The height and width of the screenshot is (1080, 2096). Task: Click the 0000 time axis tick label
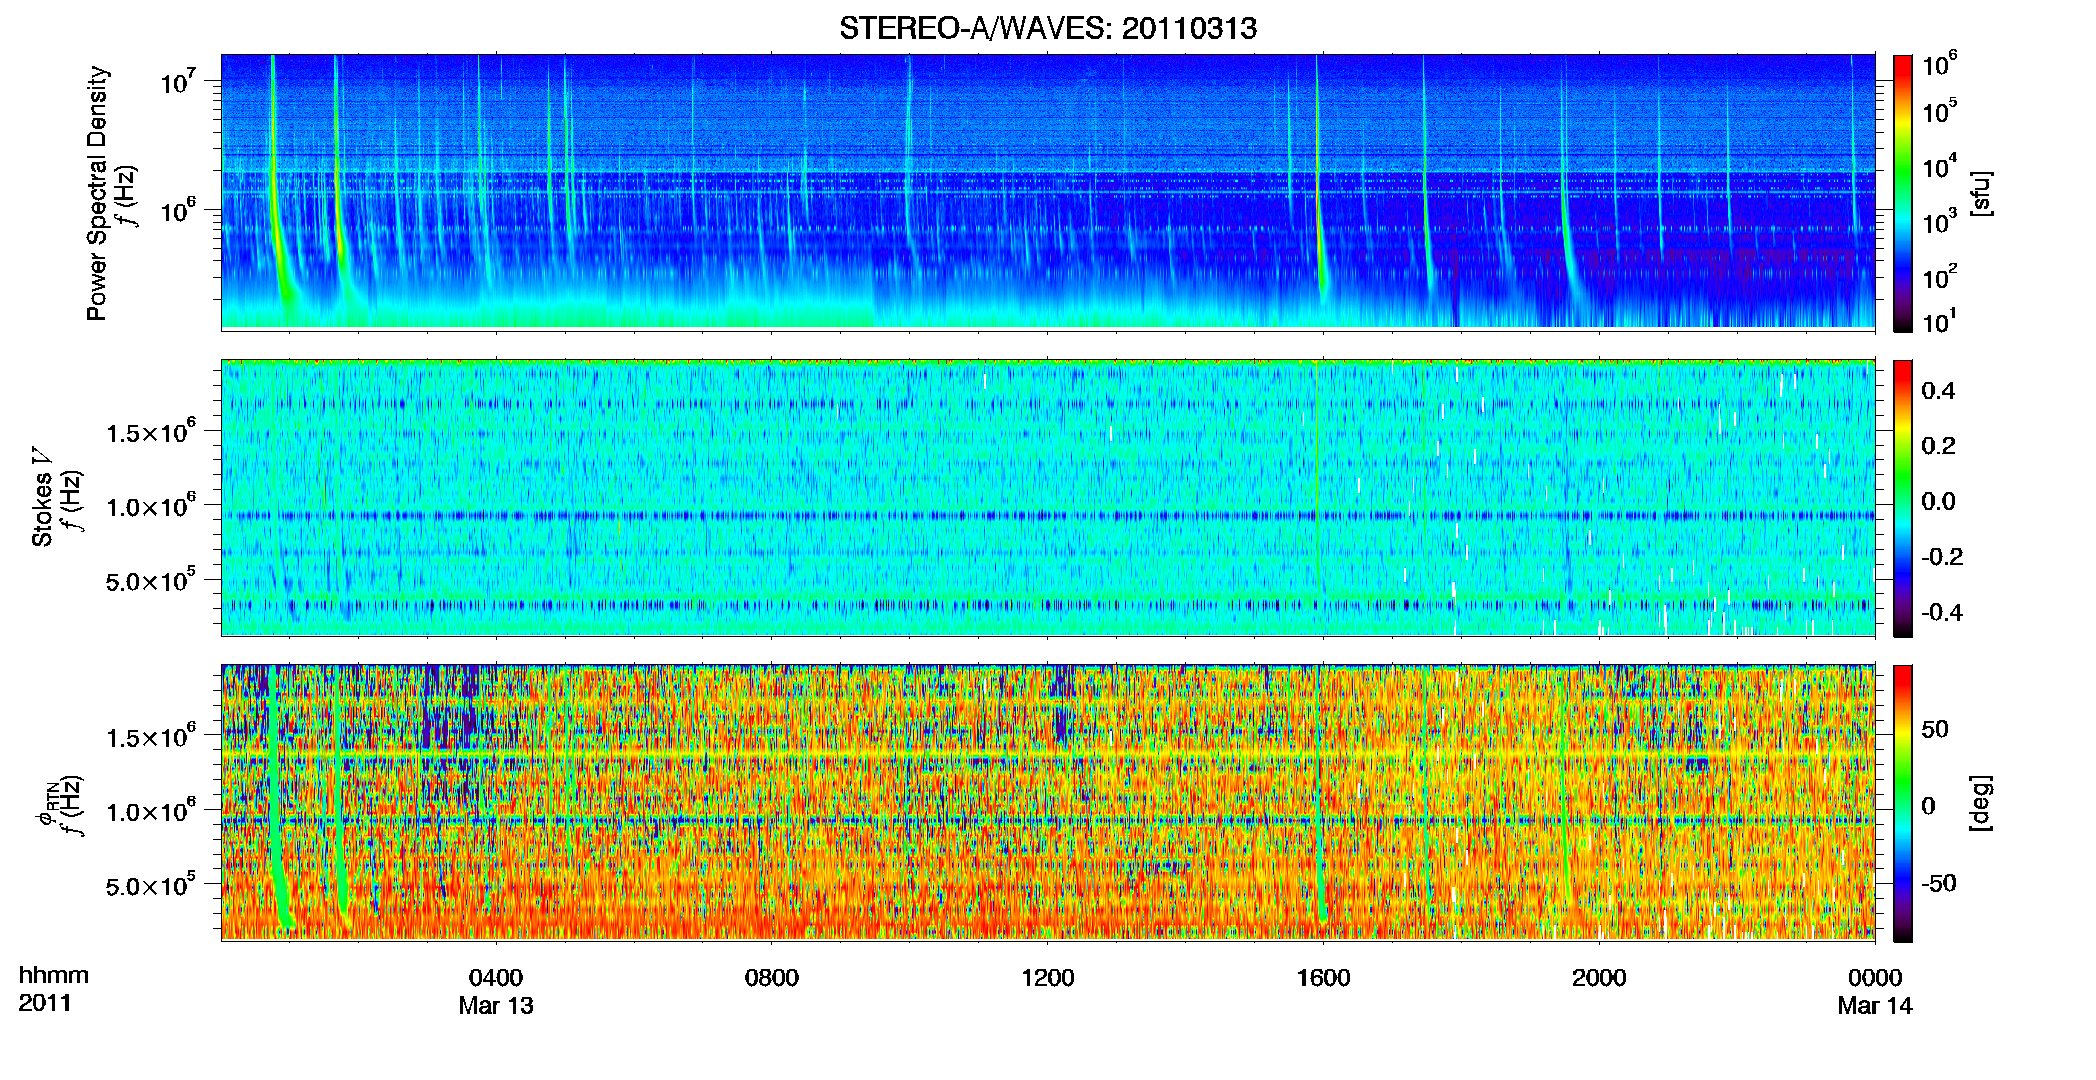click(1875, 977)
